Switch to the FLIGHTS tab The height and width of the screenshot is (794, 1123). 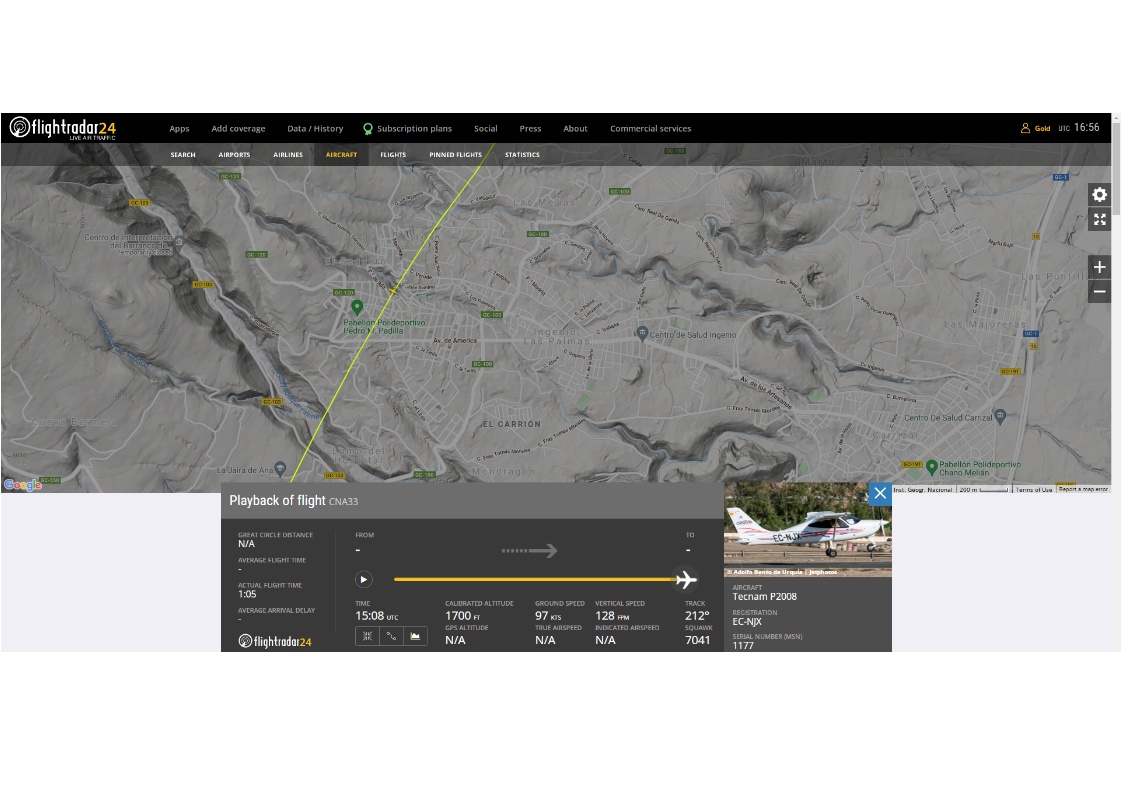pos(393,155)
